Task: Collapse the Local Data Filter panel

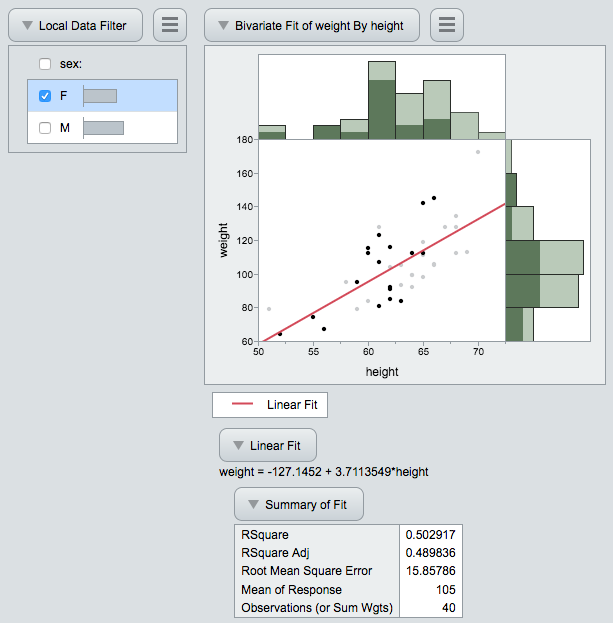Action: coord(26,25)
